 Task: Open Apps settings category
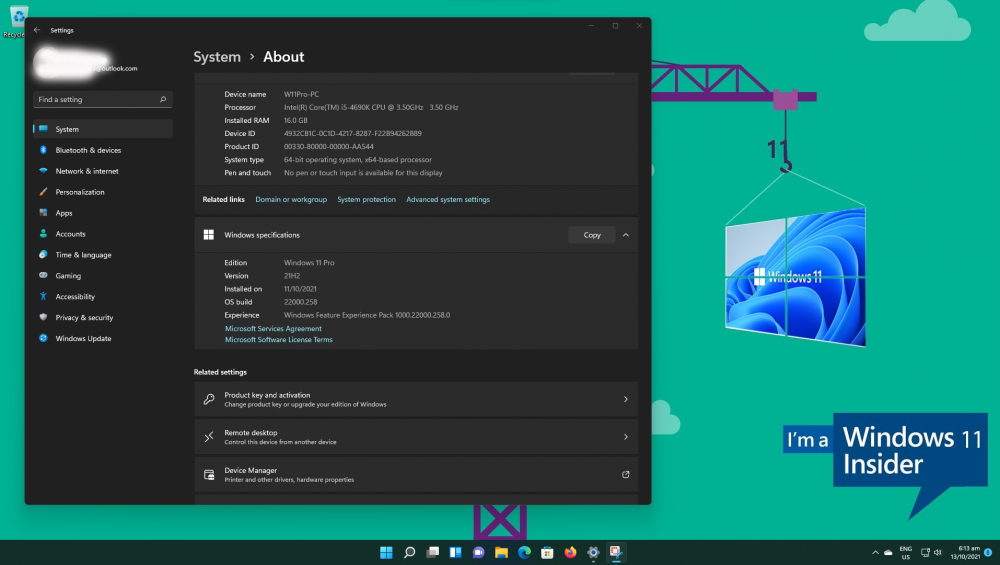(x=103, y=213)
